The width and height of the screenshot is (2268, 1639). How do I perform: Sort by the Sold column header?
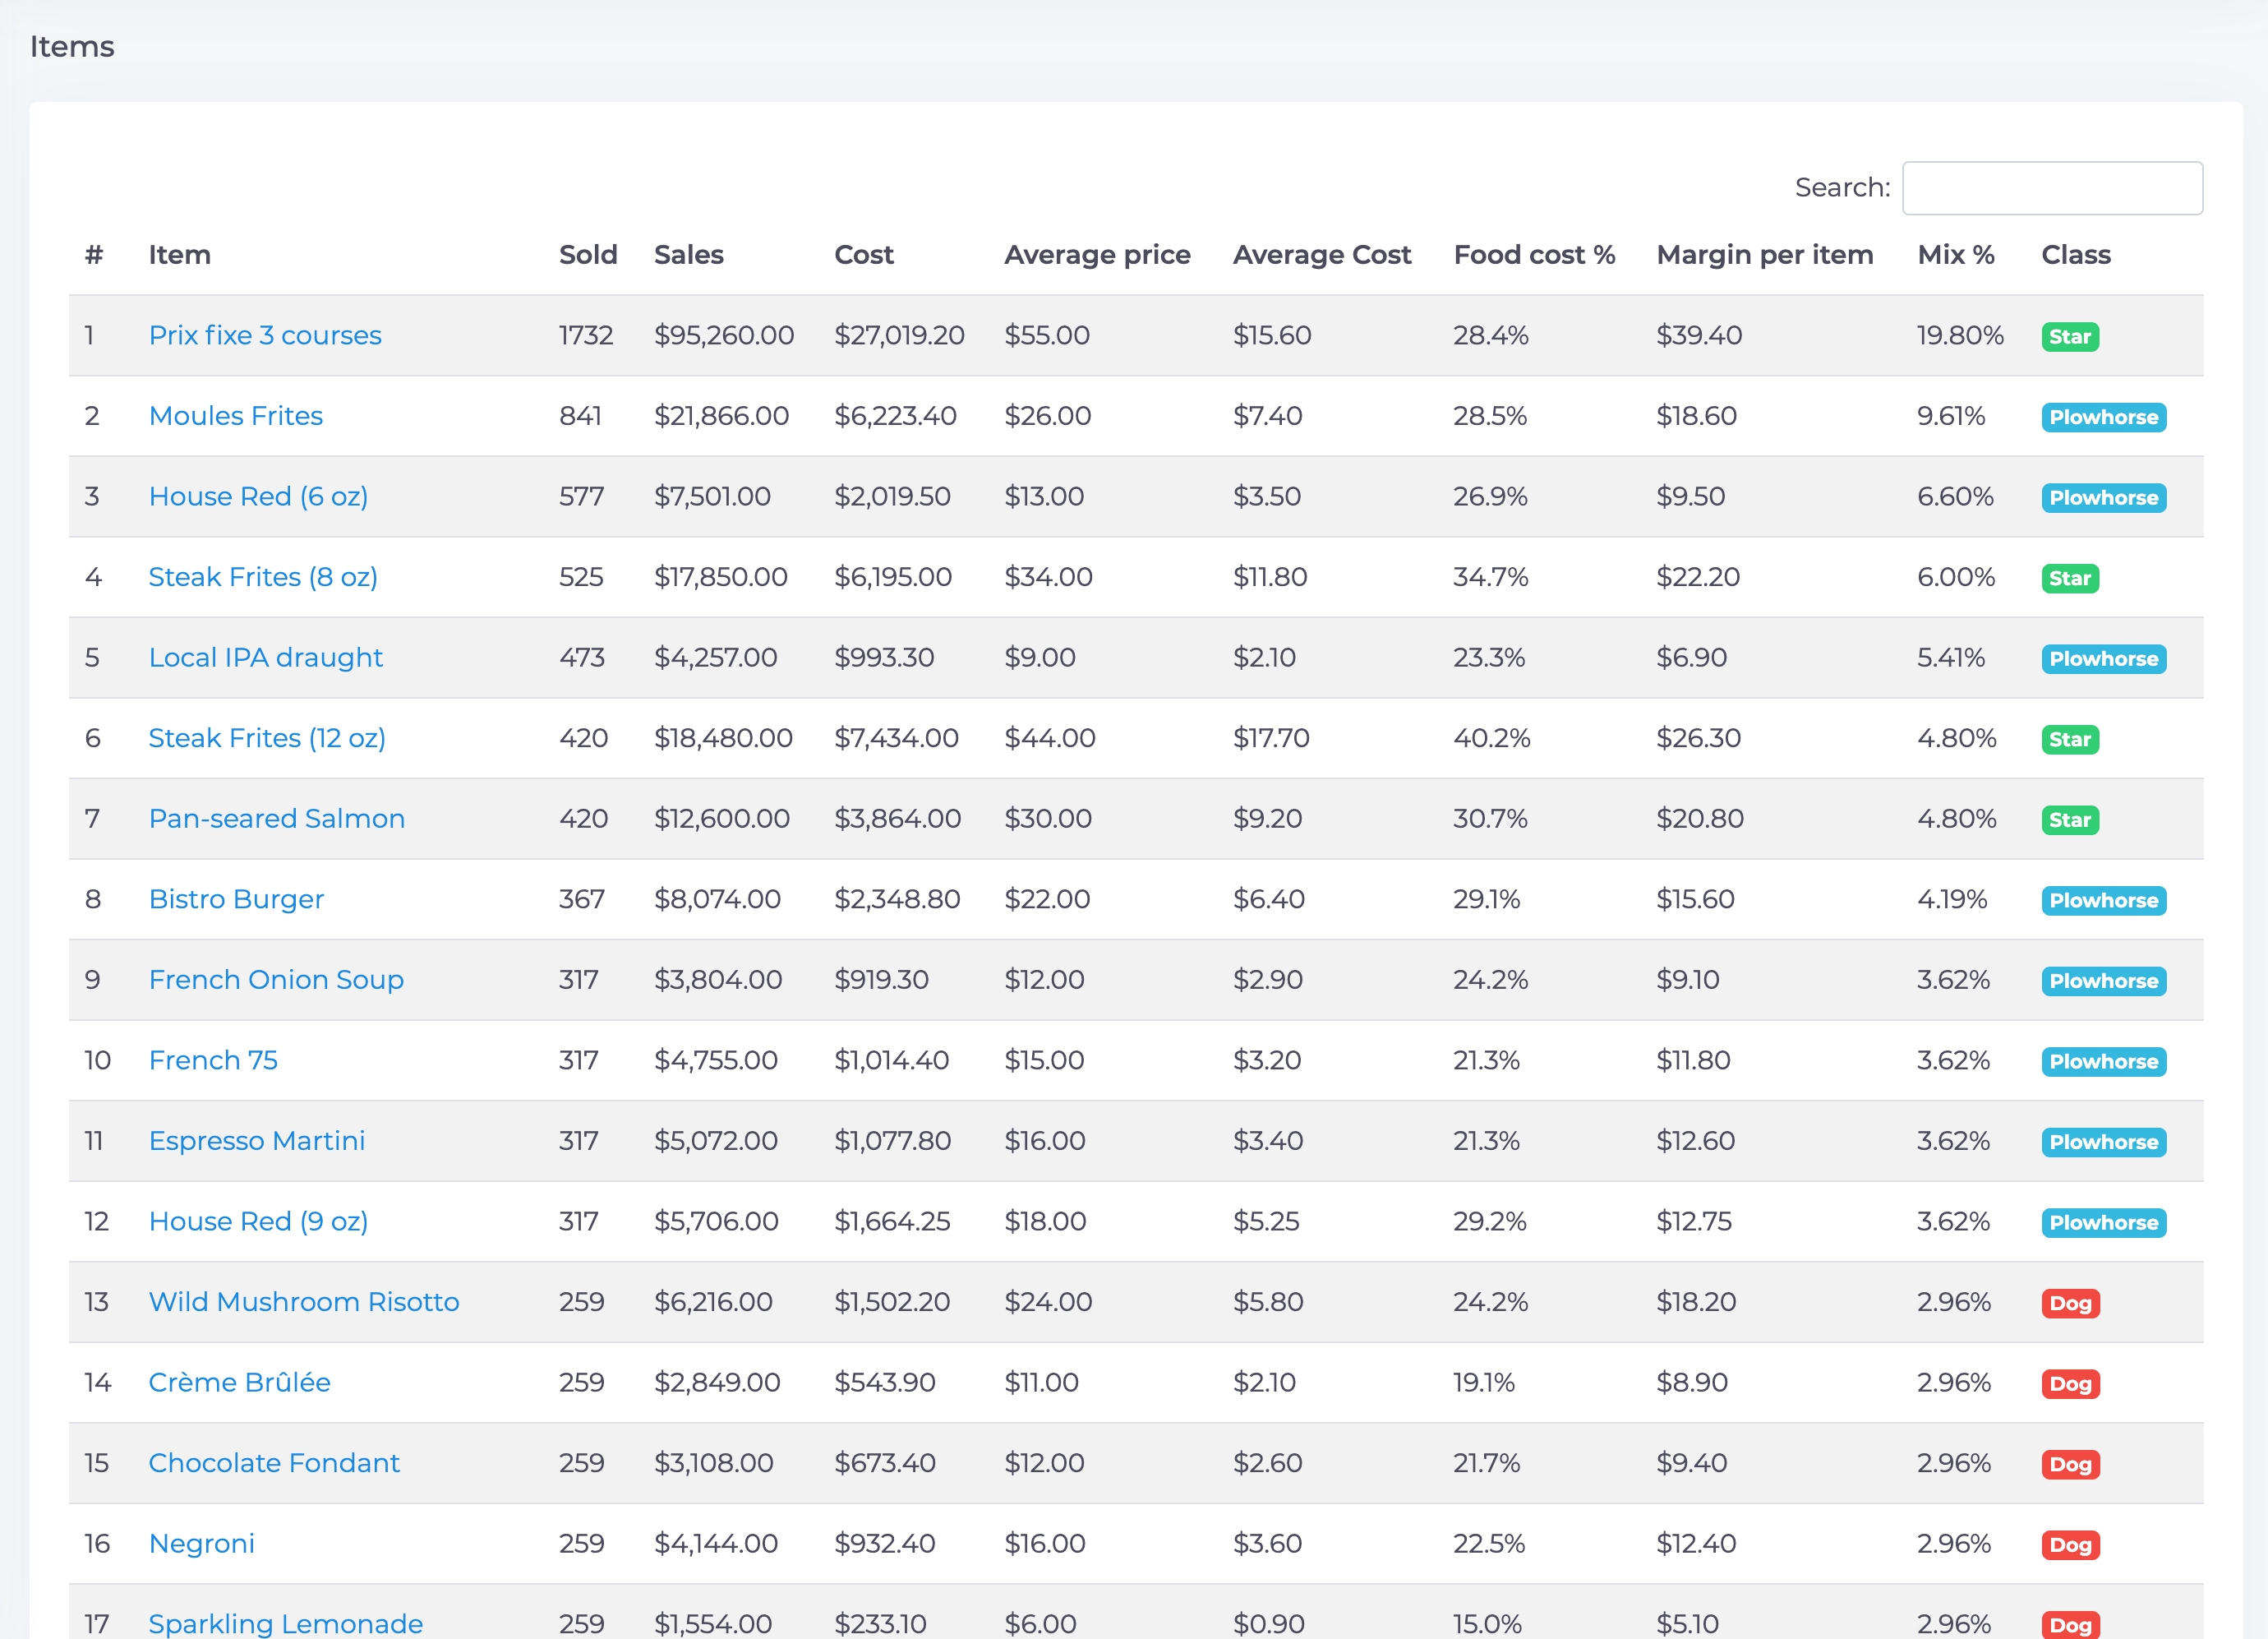[x=588, y=255]
